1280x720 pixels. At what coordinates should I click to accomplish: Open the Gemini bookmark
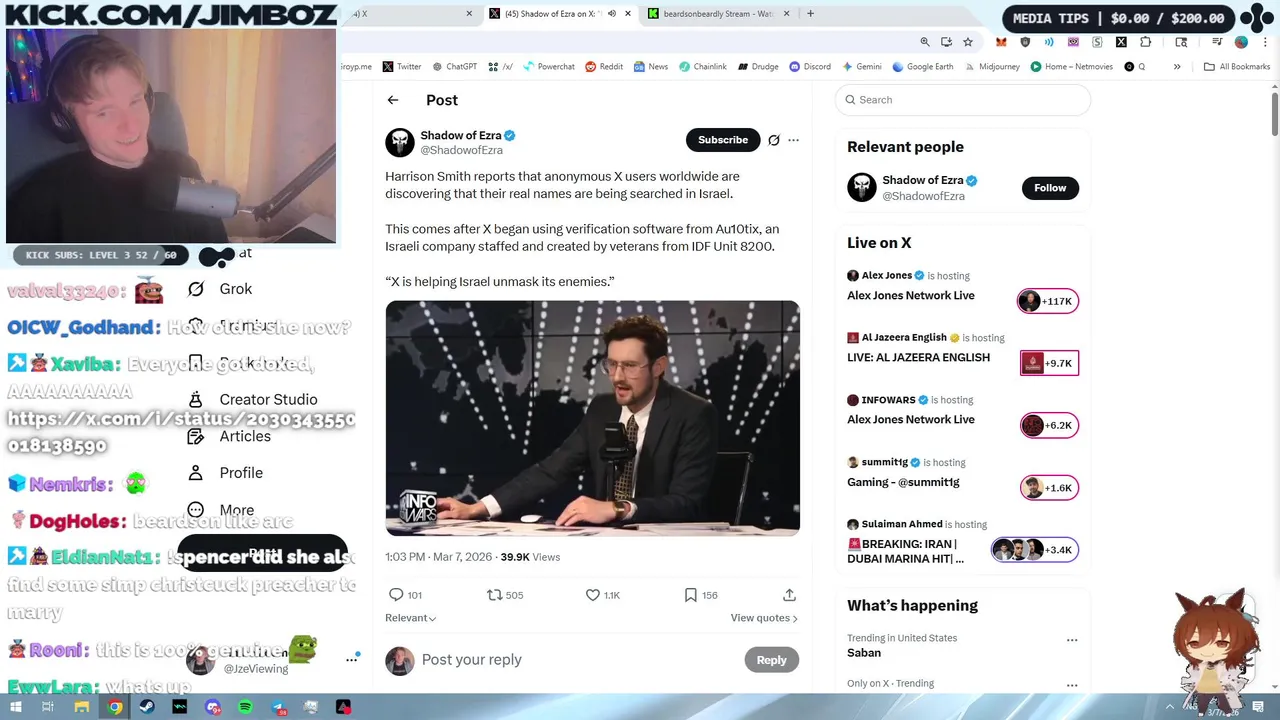862,67
